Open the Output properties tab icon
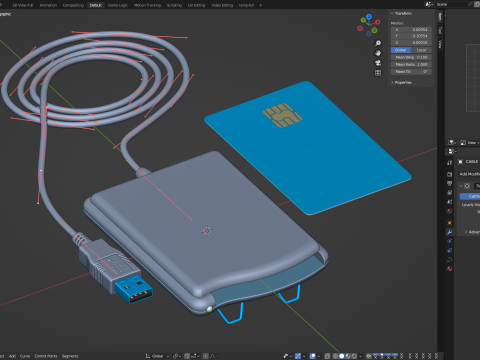This screenshot has height=360, width=480. [450, 183]
